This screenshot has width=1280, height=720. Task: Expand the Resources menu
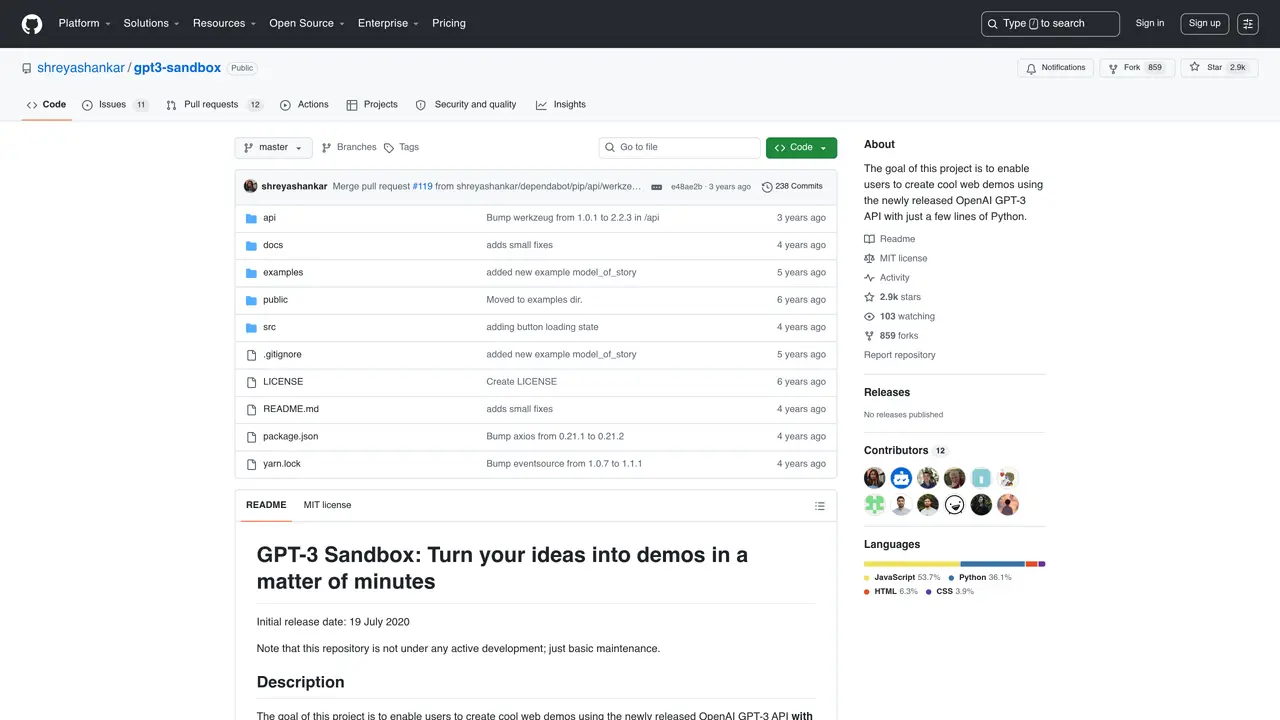(224, 23)
